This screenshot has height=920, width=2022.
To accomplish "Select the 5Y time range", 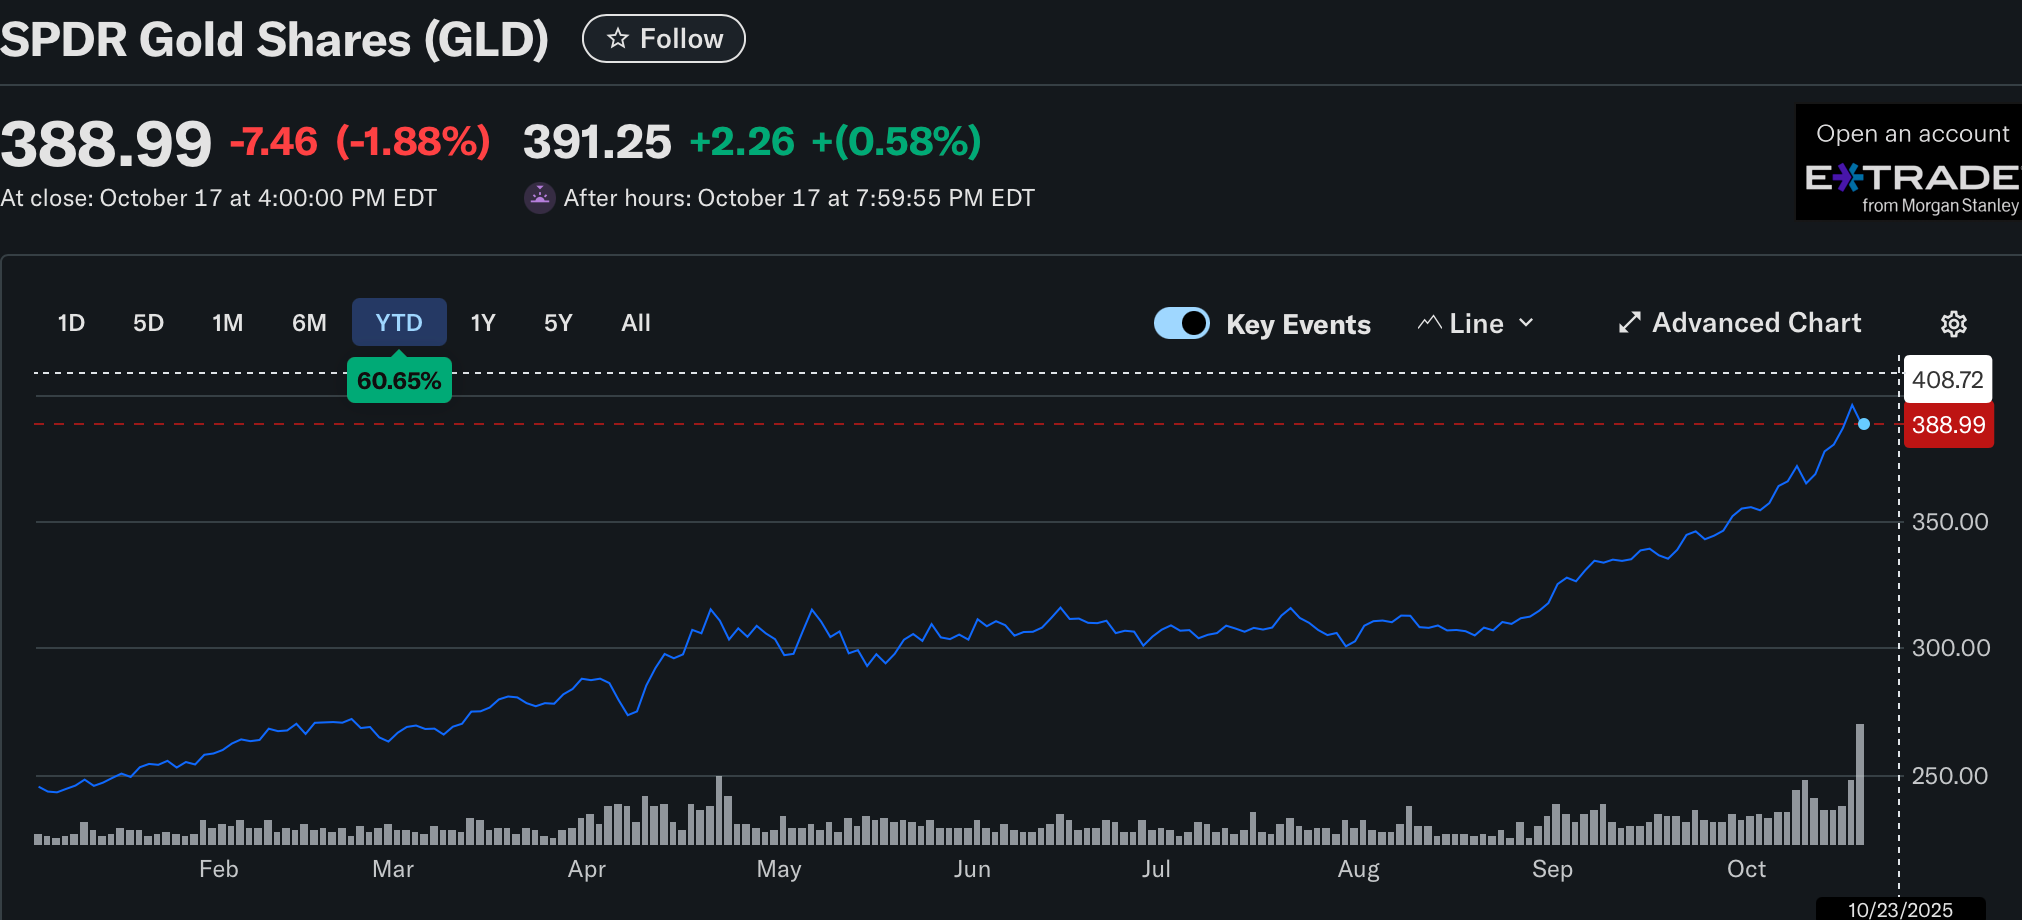I will pyautogui.click(x=558, y=323).
